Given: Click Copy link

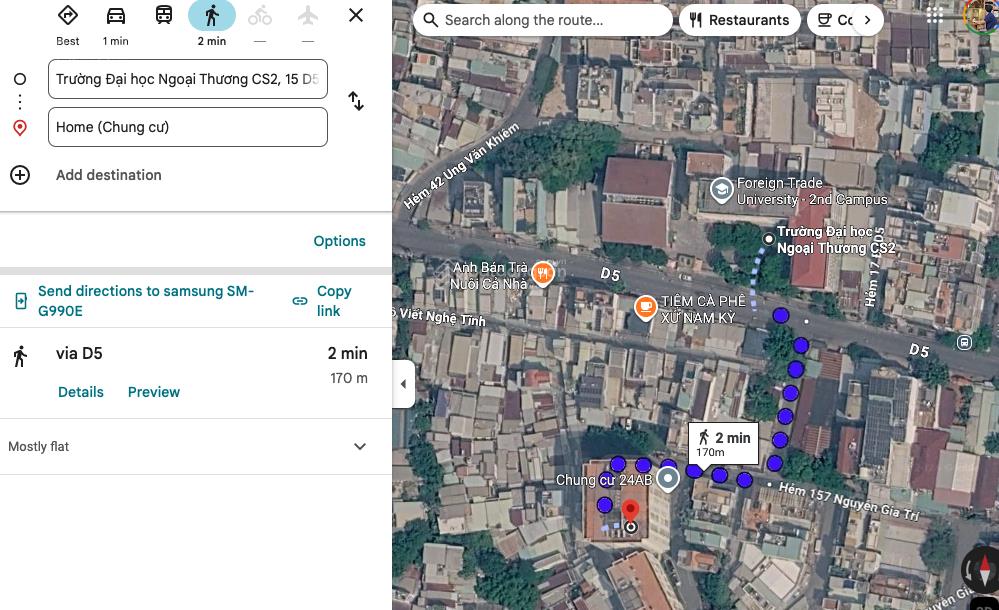Looking at the screenshot, I should [x=334, y=301].
